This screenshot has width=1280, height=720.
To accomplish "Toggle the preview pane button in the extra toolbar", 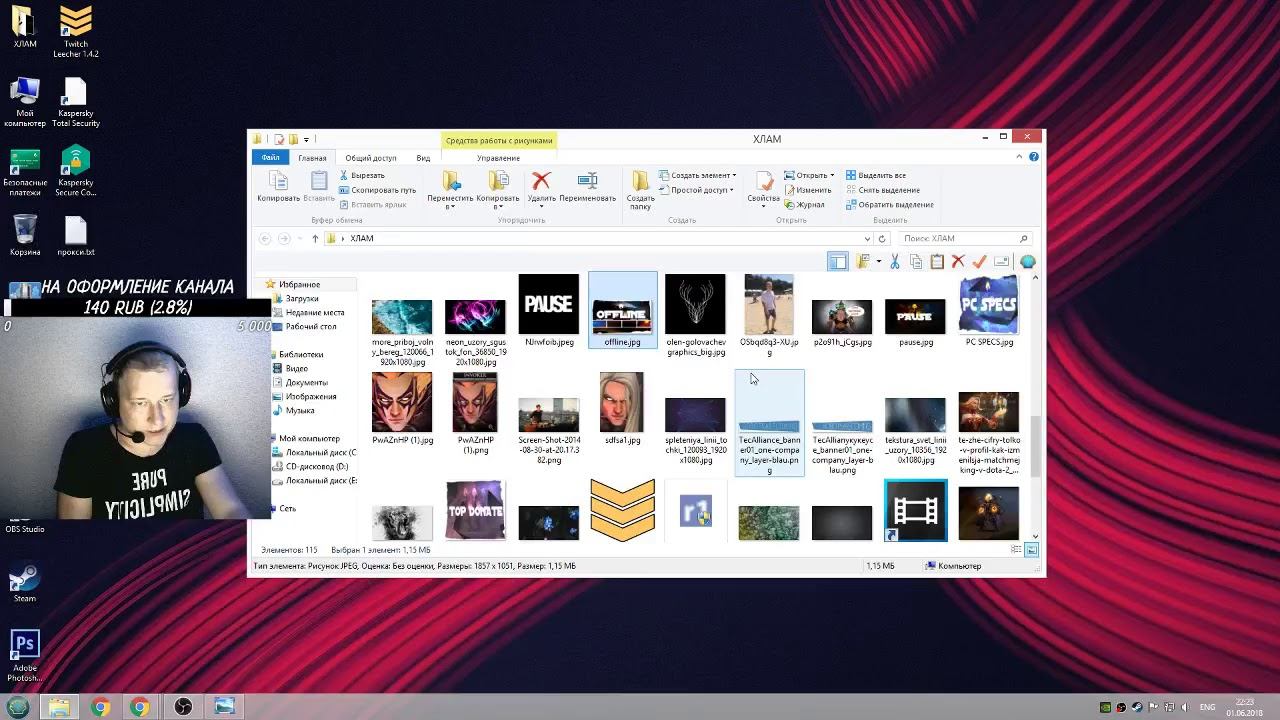I will [x=838, y=262].
